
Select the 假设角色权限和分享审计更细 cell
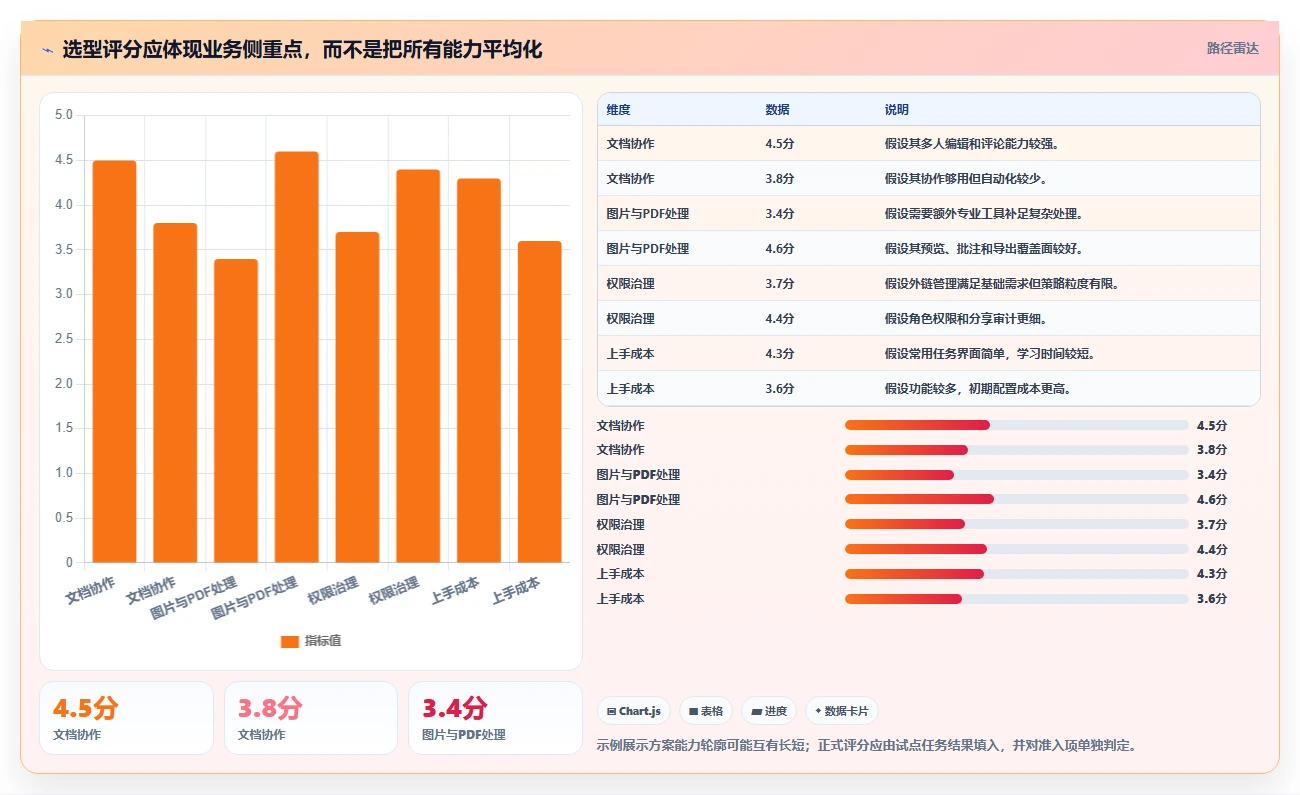[x=1068, y=319]
